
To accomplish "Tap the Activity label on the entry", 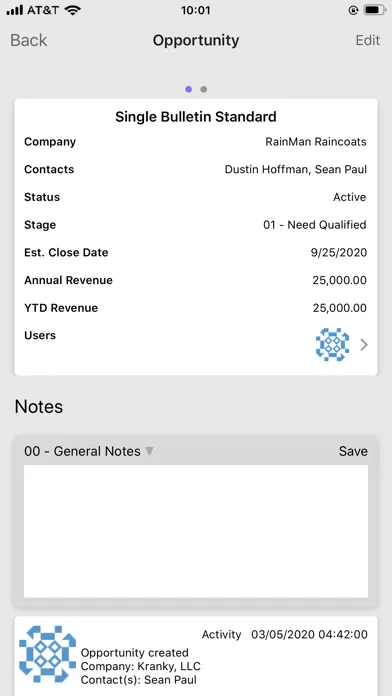I will 221,635.
